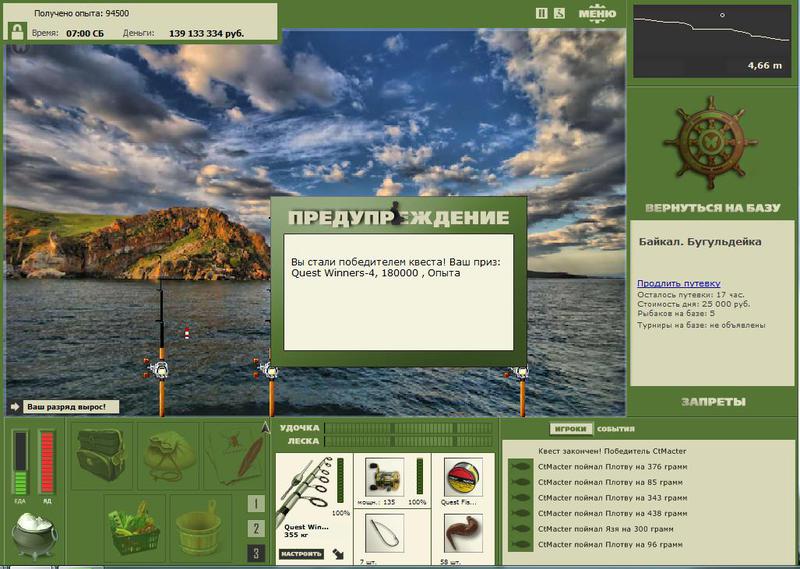
Task: Click the fish icon beside Плотву на 96 грамм
Action: [521, 545]
